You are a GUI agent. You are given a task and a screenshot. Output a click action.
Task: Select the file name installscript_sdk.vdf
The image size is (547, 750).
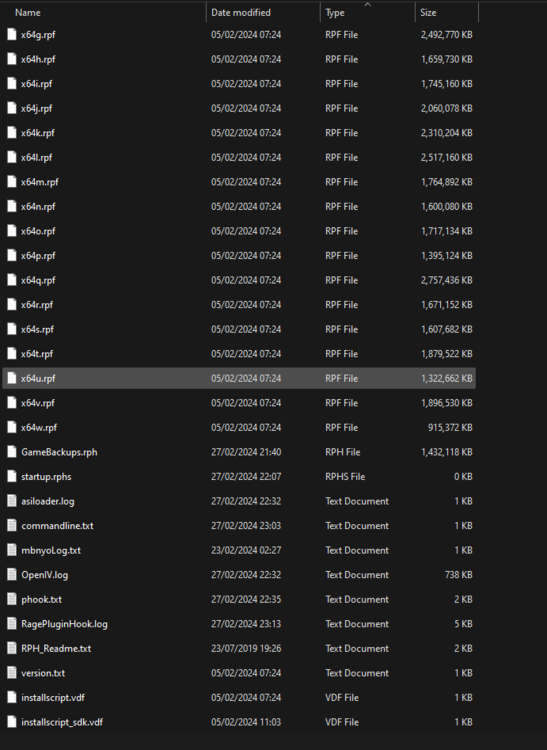coord(62,722)
